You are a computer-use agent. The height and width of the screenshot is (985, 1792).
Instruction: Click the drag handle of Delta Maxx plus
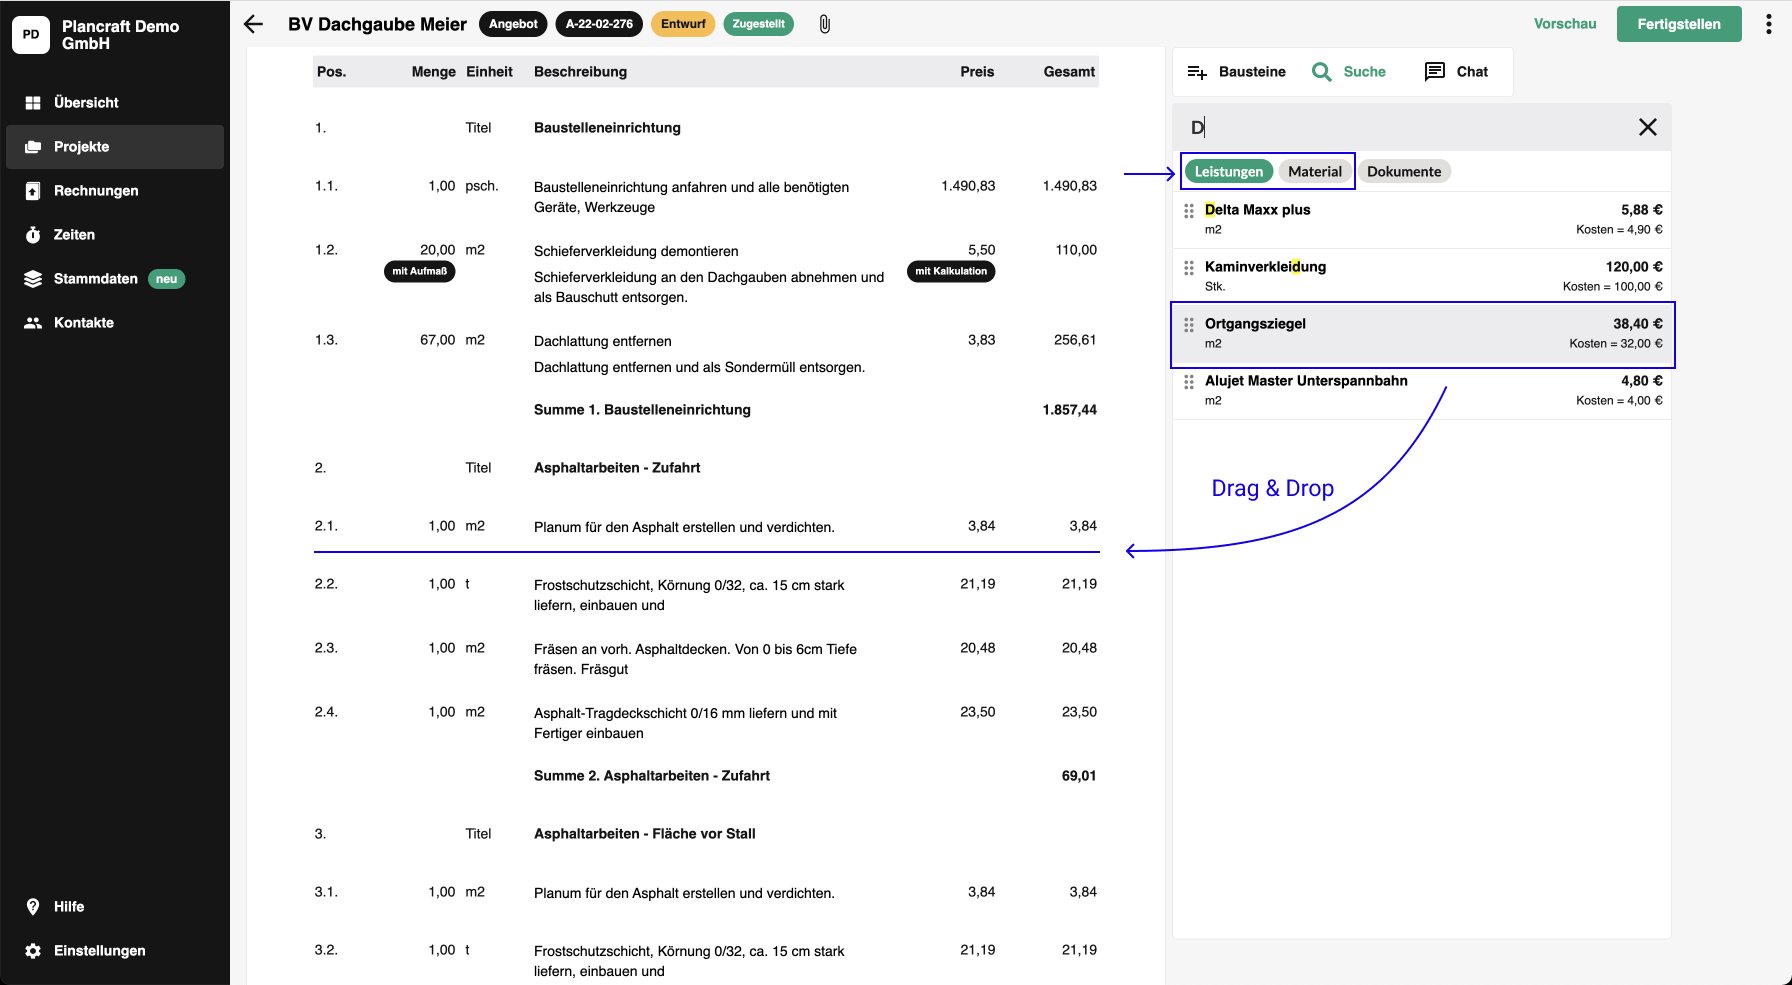[1189, 211]
